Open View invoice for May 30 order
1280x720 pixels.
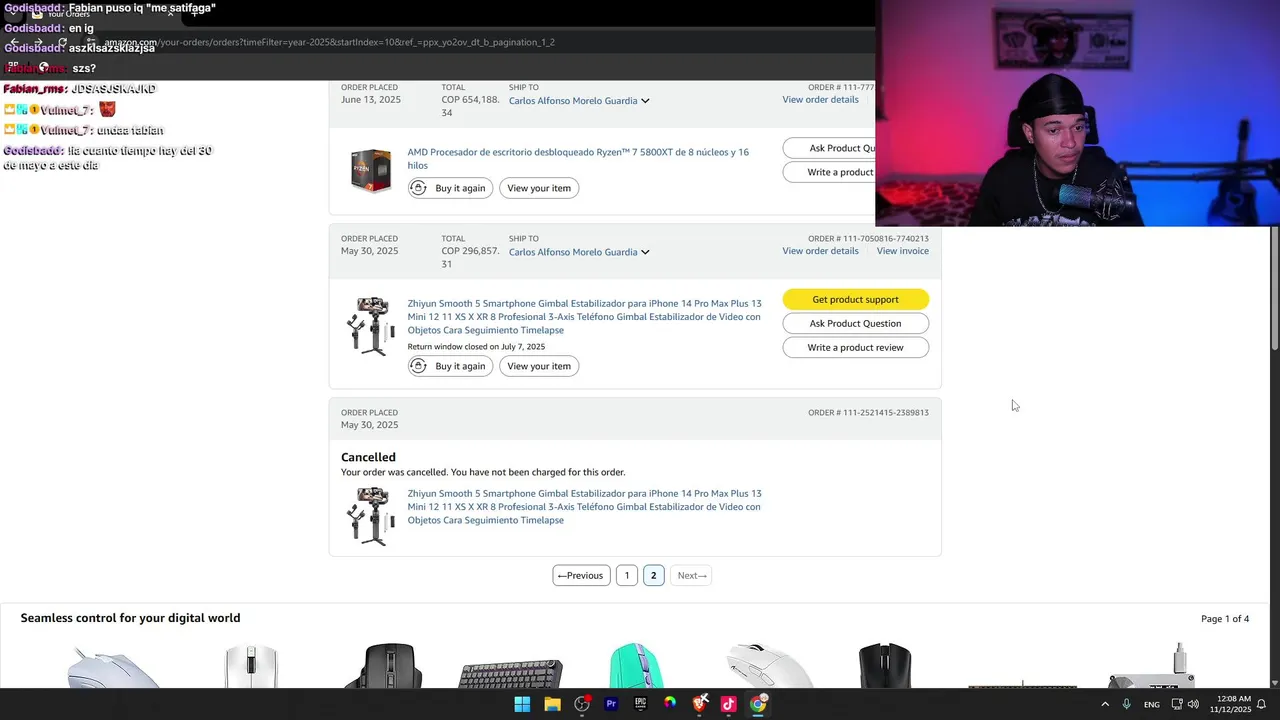tap(903, 251)
